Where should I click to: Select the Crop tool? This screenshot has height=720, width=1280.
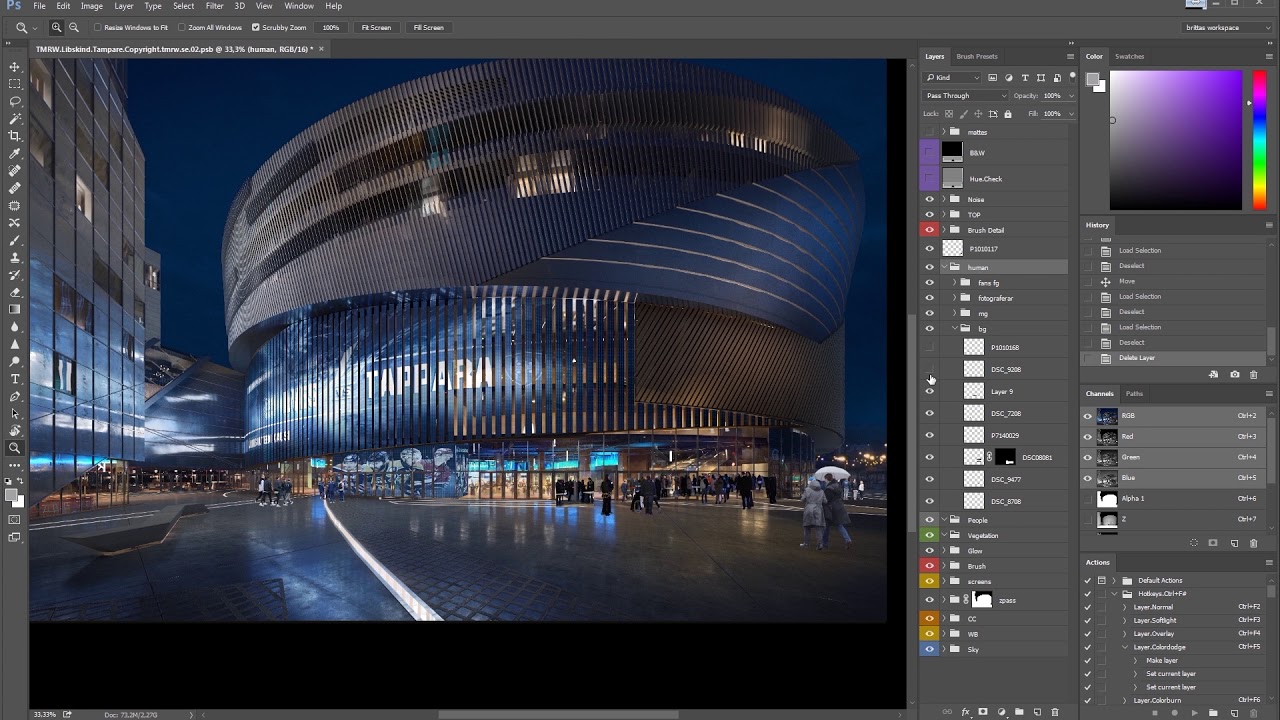(x=15, y=136)
